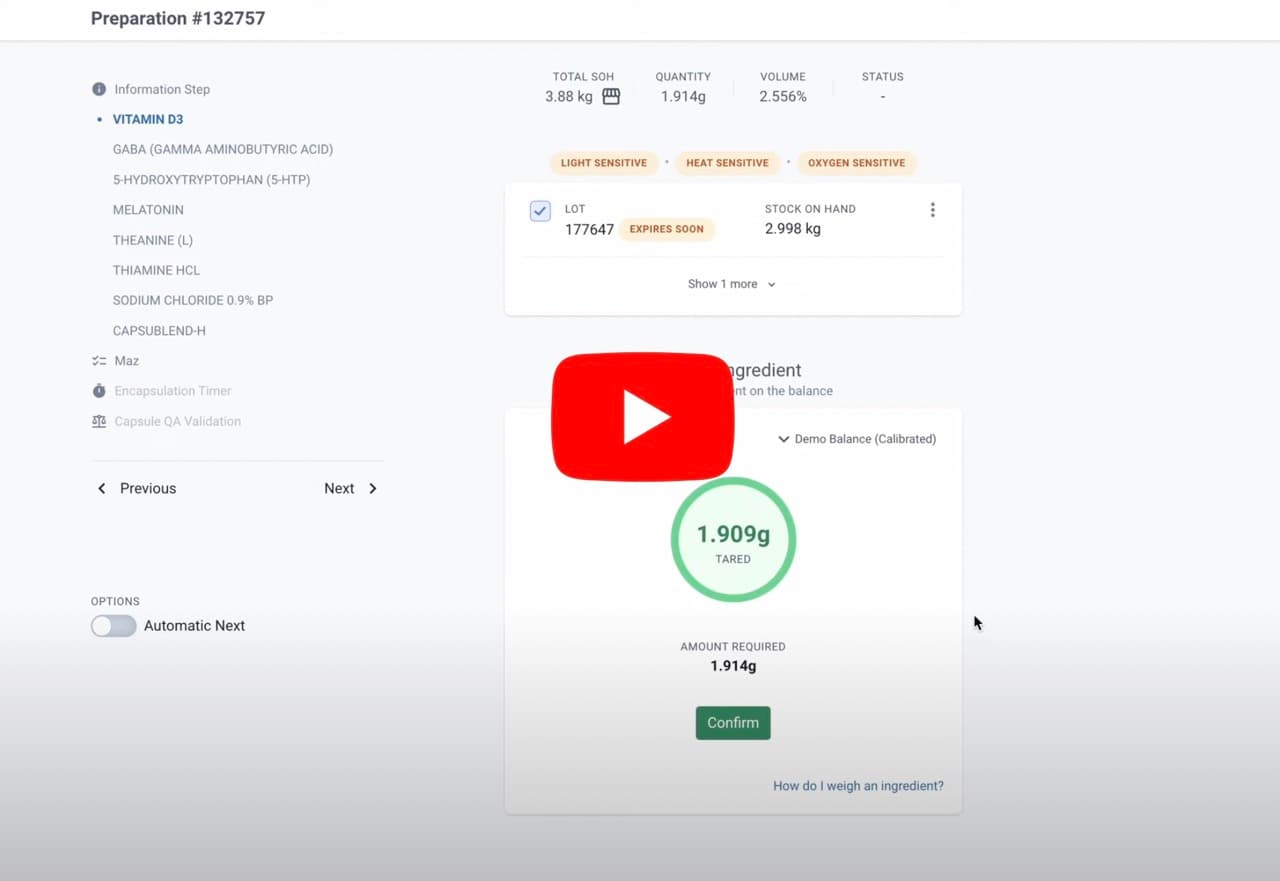Image resolution: width=1280 pixels, height=881 pixels.
Task: Click the LIGHT SENSITIVE warning chip
Action: 604,162
